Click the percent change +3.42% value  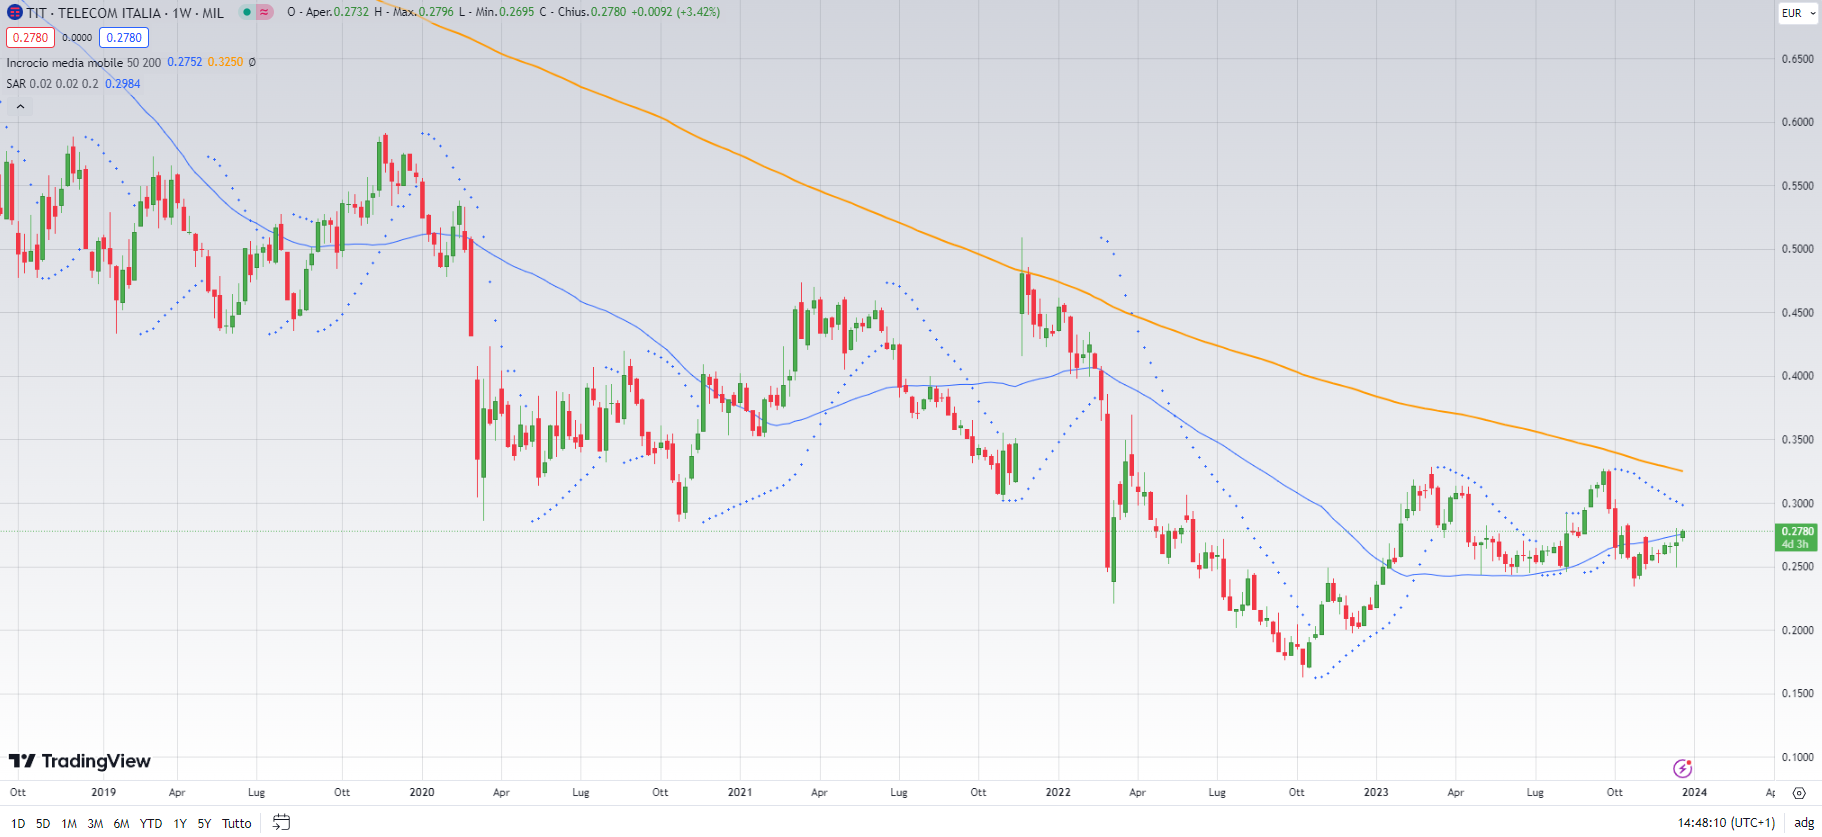pyautogui.click(x=698, y=12)
